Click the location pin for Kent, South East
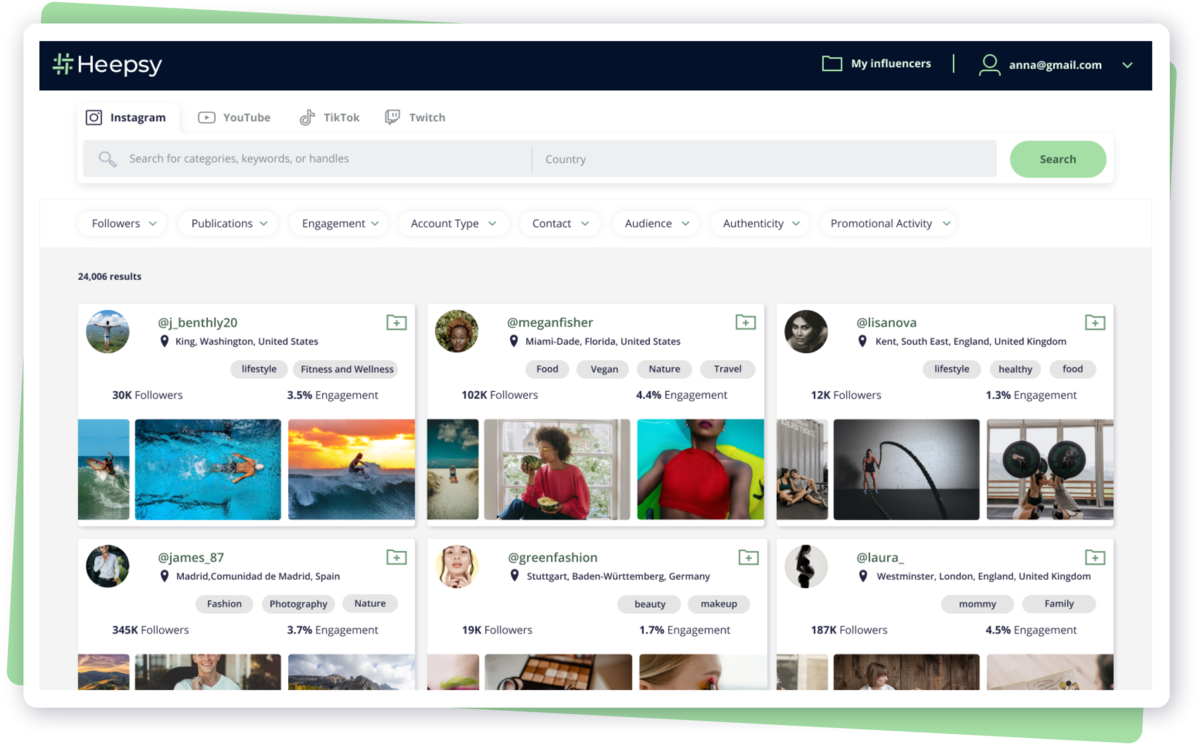Image resolution: width=1200 pixels, height=744 pixels. pyautogui.click(x=863, y=341)
